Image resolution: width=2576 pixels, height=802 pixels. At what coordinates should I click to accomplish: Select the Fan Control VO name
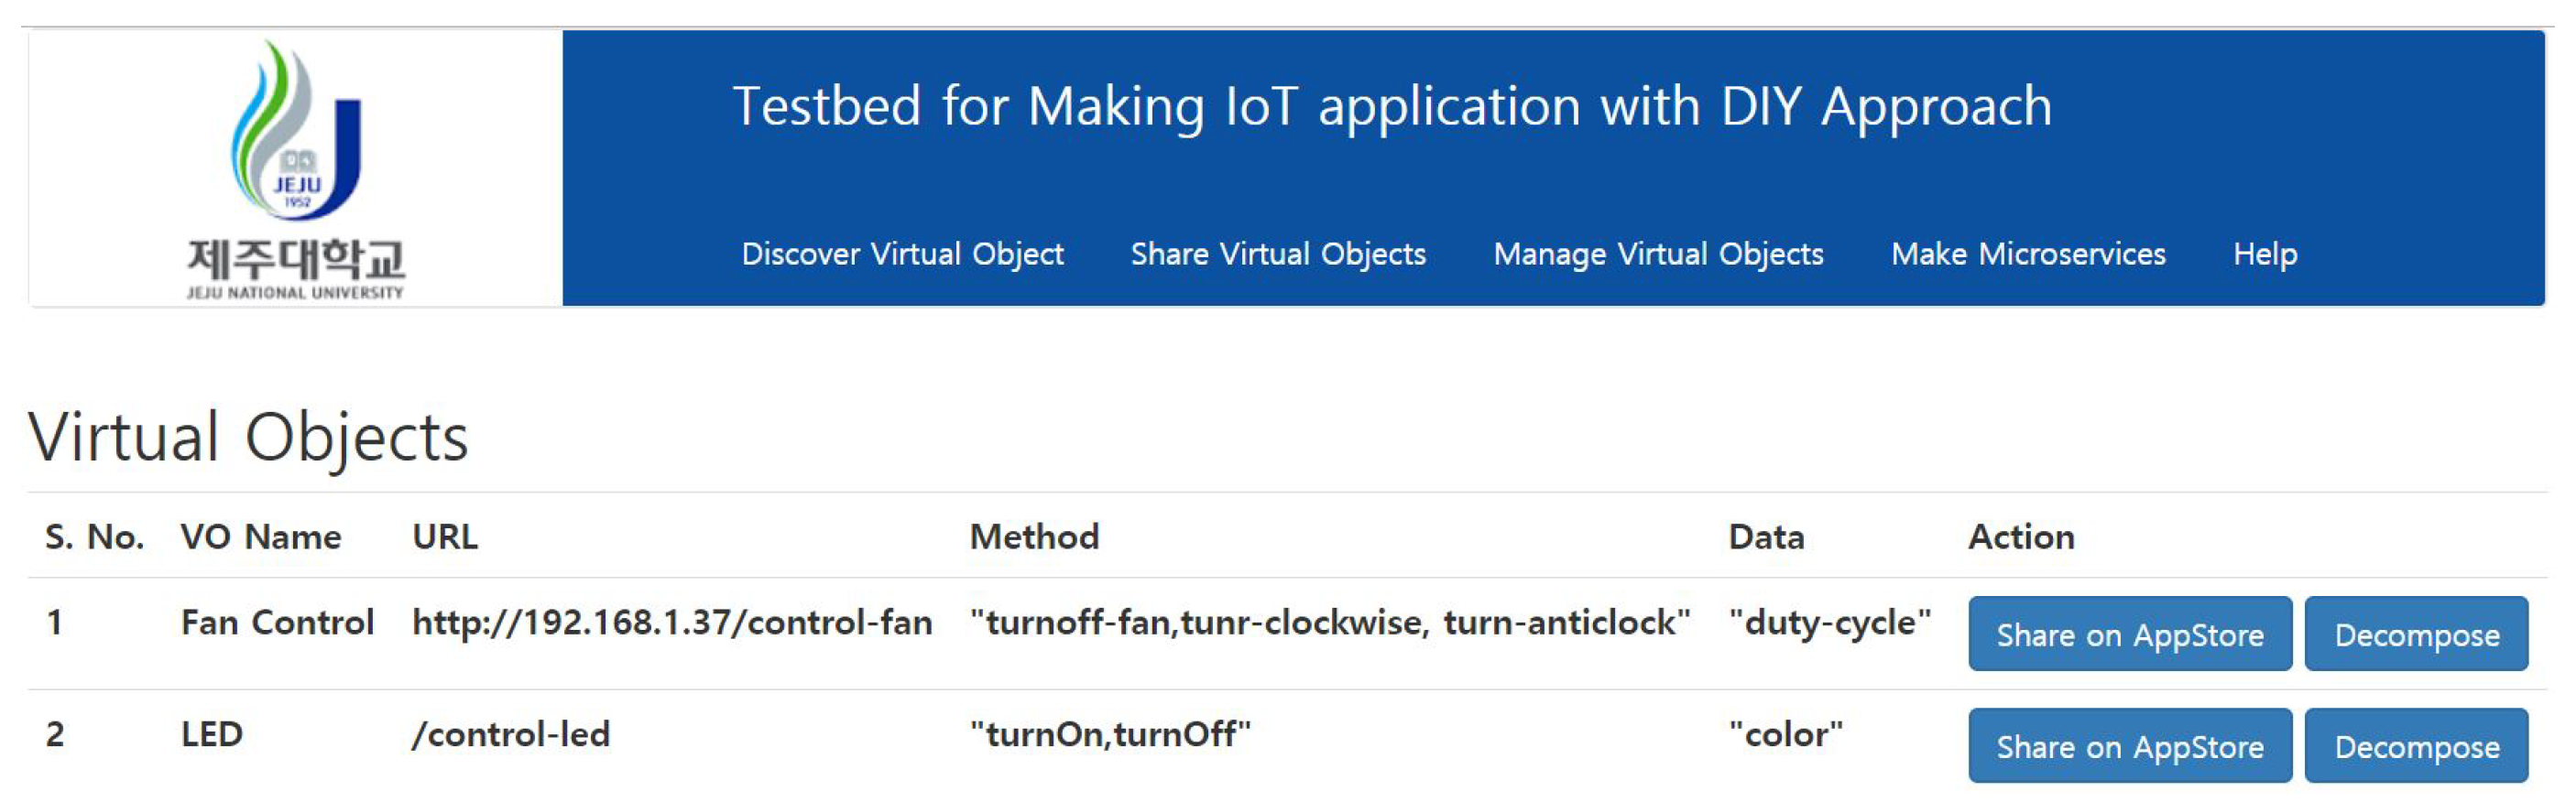tap(277, 622)
